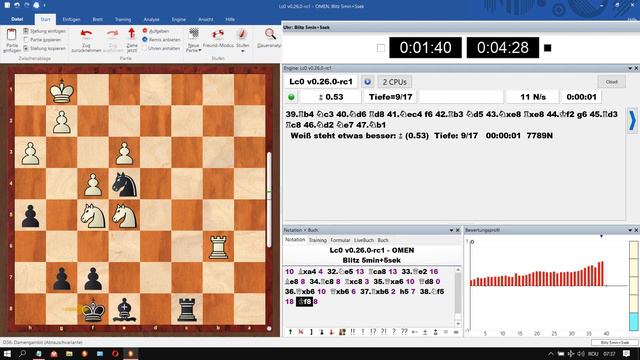
Task: Select the white rook on the board
Action: (x=218, y=247)
